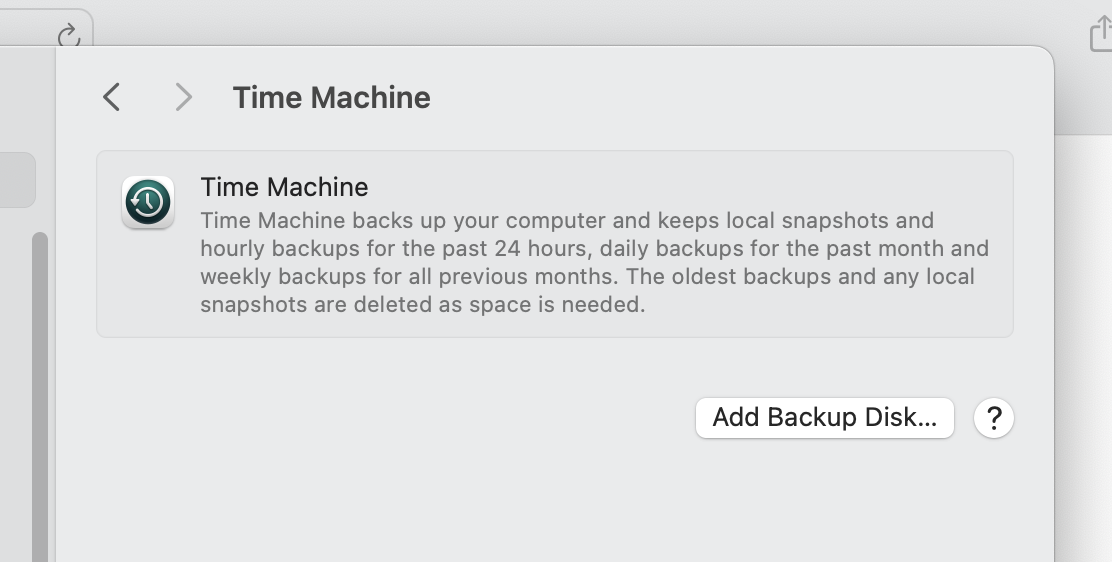Click the share icon at the top right

[x=1101, y=34]
